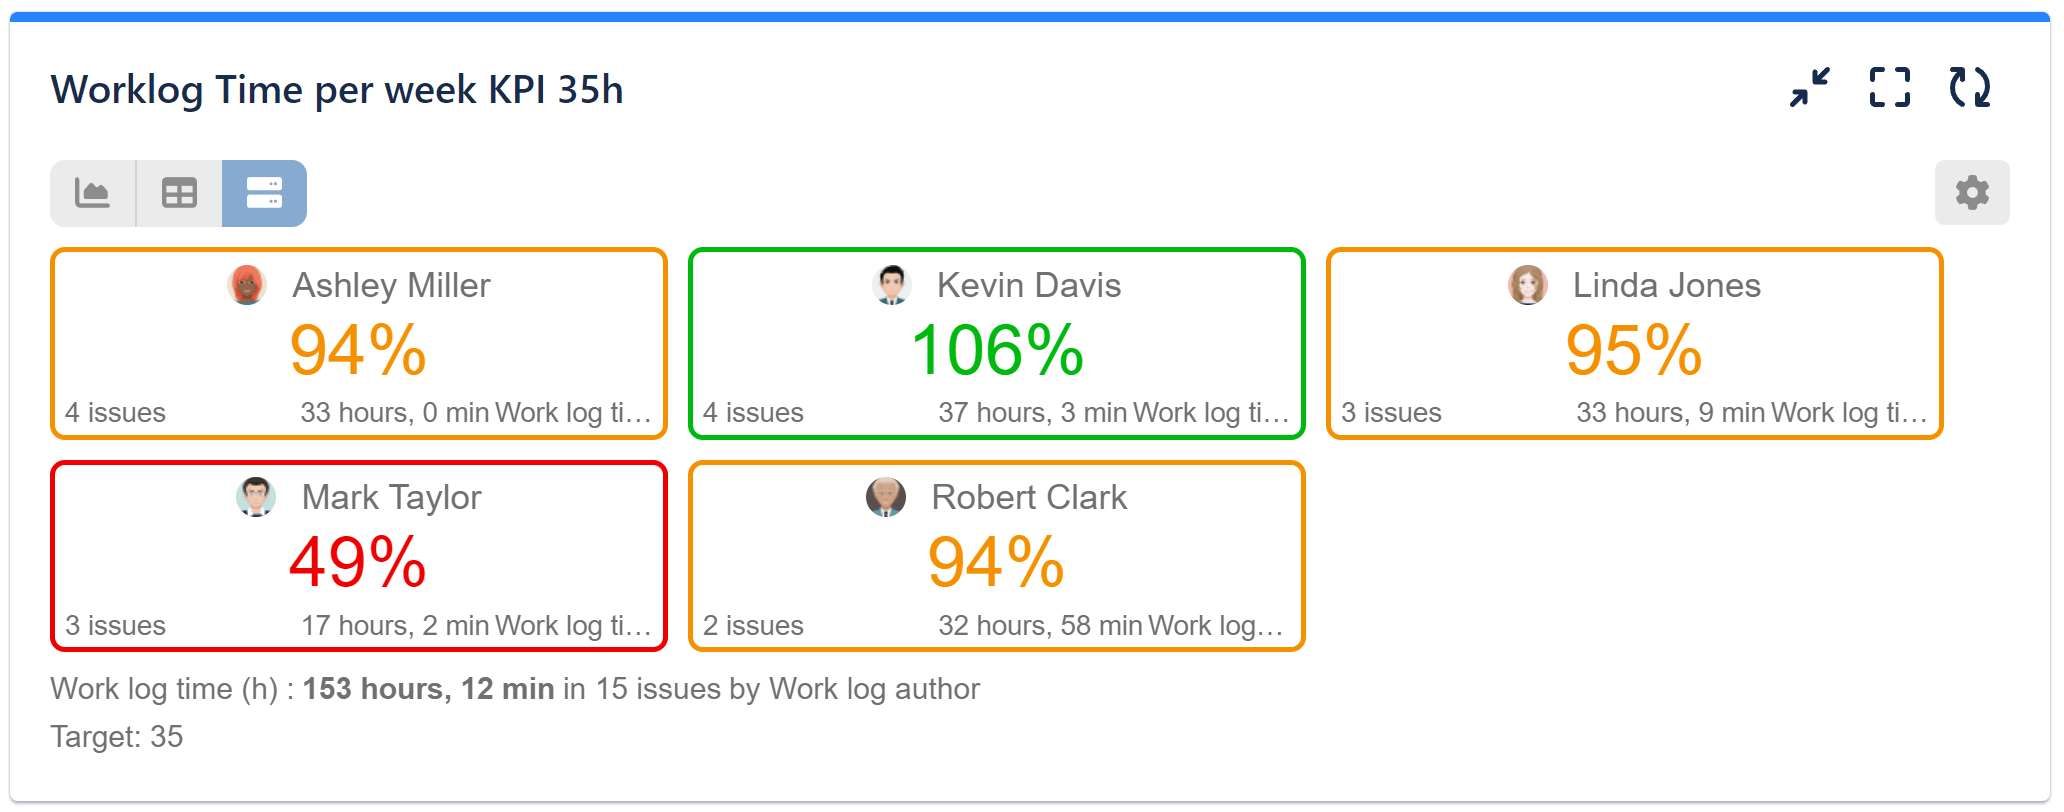Switch to the table view tab

[x=178, y=192]
